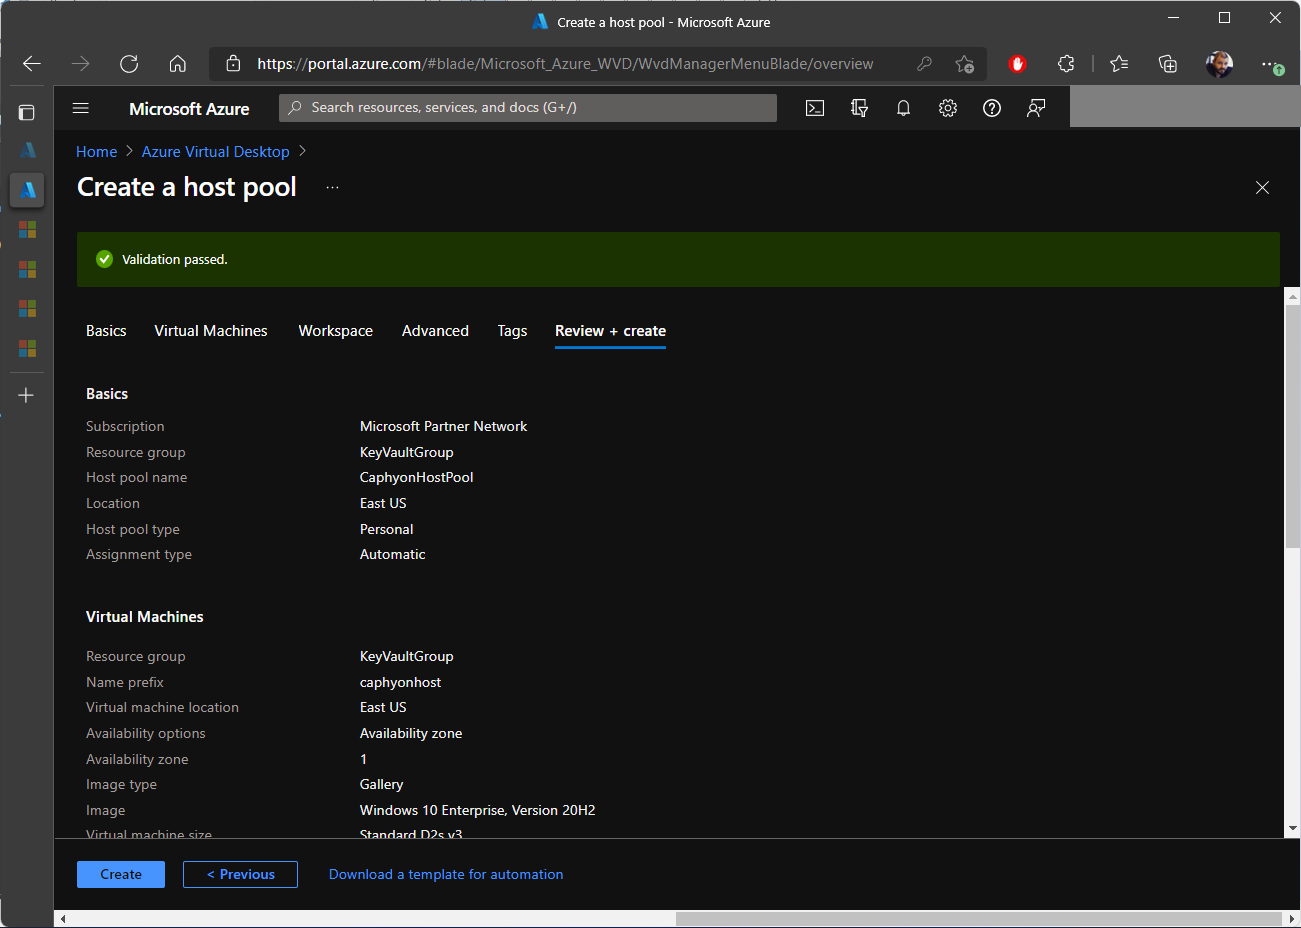
Task: Click the vertical scrollbar down arrow
Action: tap(1292, 829)
